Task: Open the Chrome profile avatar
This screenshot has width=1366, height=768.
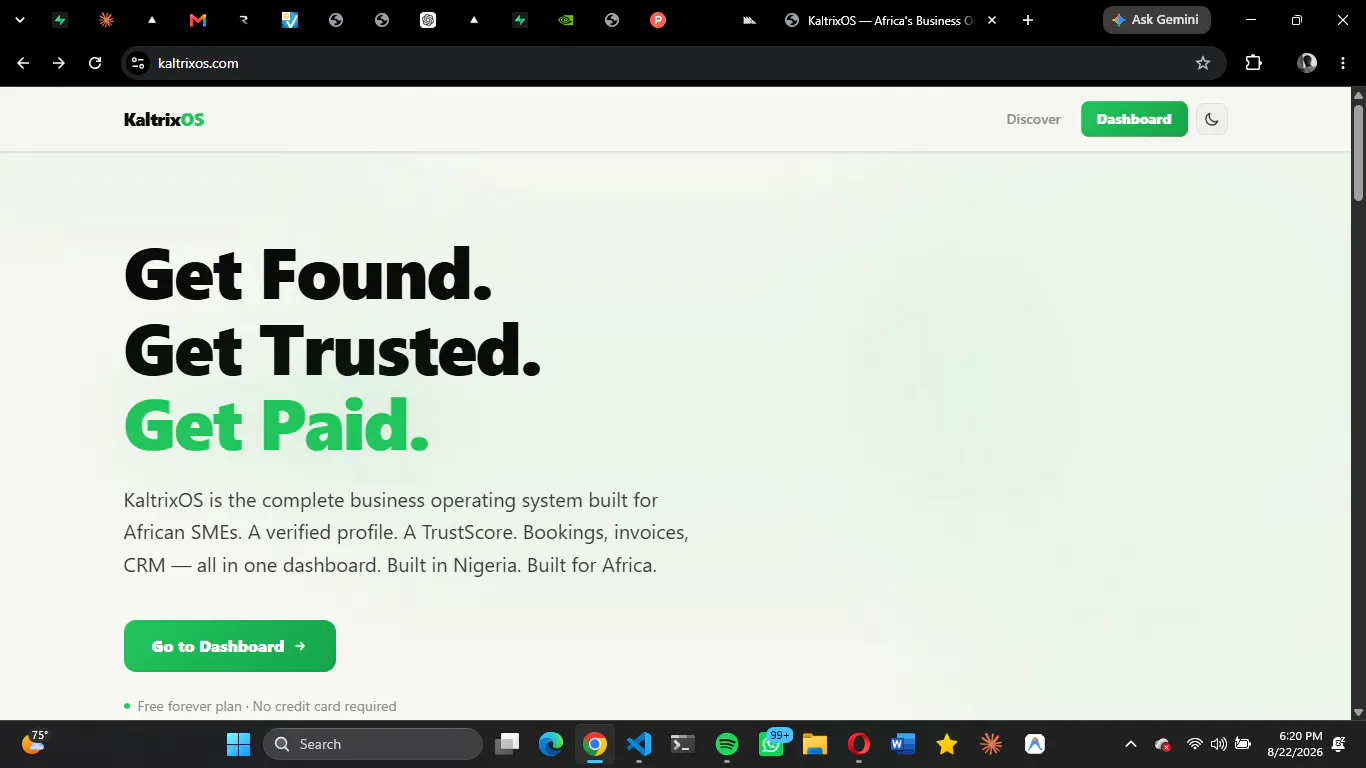Action: point(1307,63)
